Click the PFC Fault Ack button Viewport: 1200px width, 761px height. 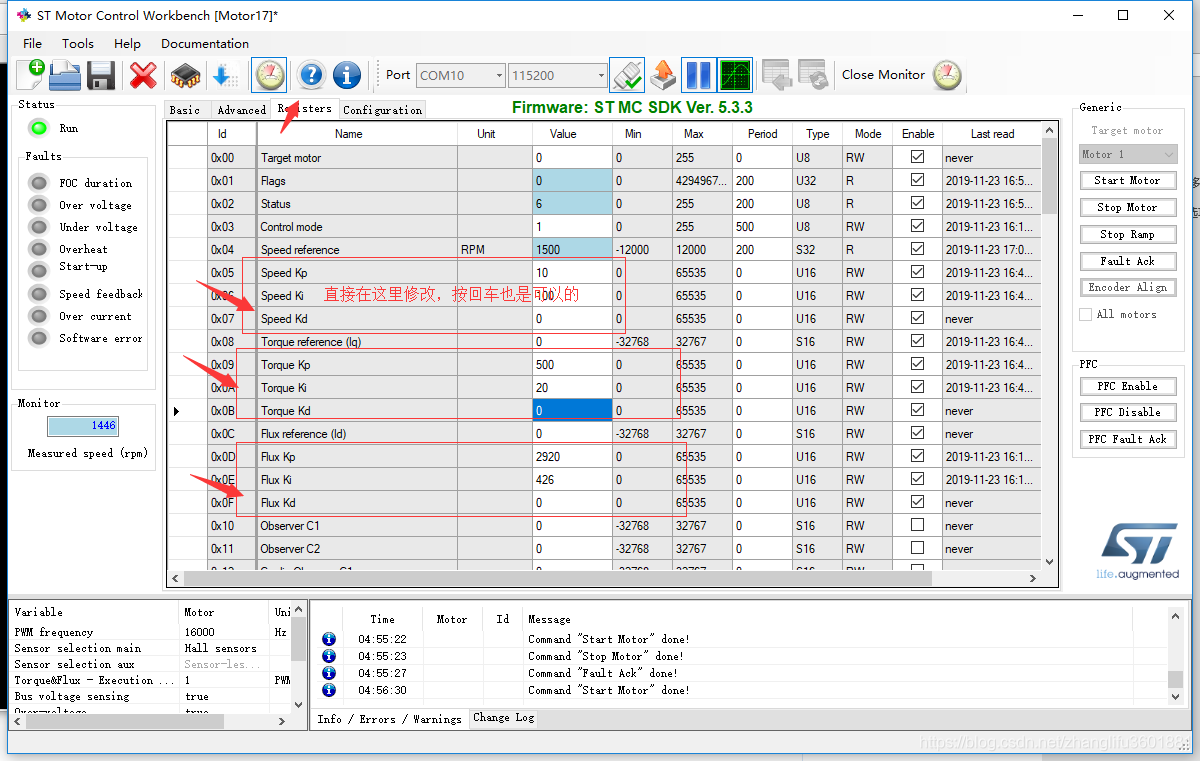(1127, 439)
